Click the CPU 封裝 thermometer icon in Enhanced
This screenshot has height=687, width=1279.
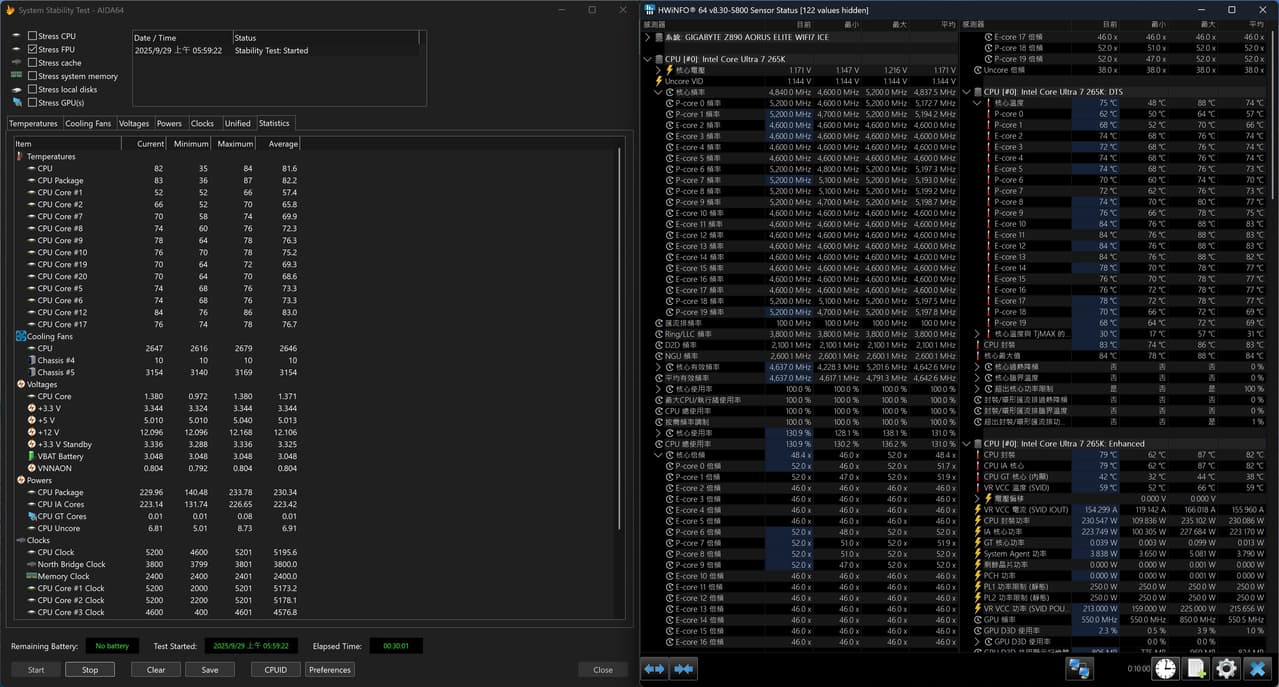(x=977, y=455)
